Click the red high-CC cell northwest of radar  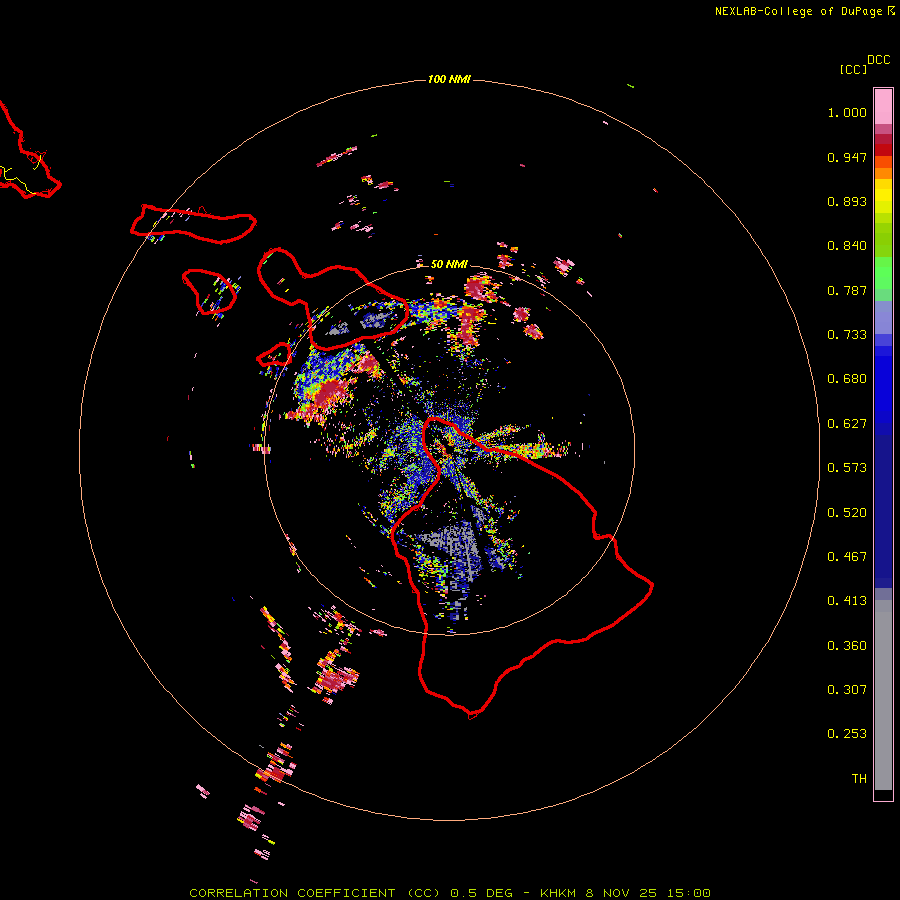click(x=330, y=393)
